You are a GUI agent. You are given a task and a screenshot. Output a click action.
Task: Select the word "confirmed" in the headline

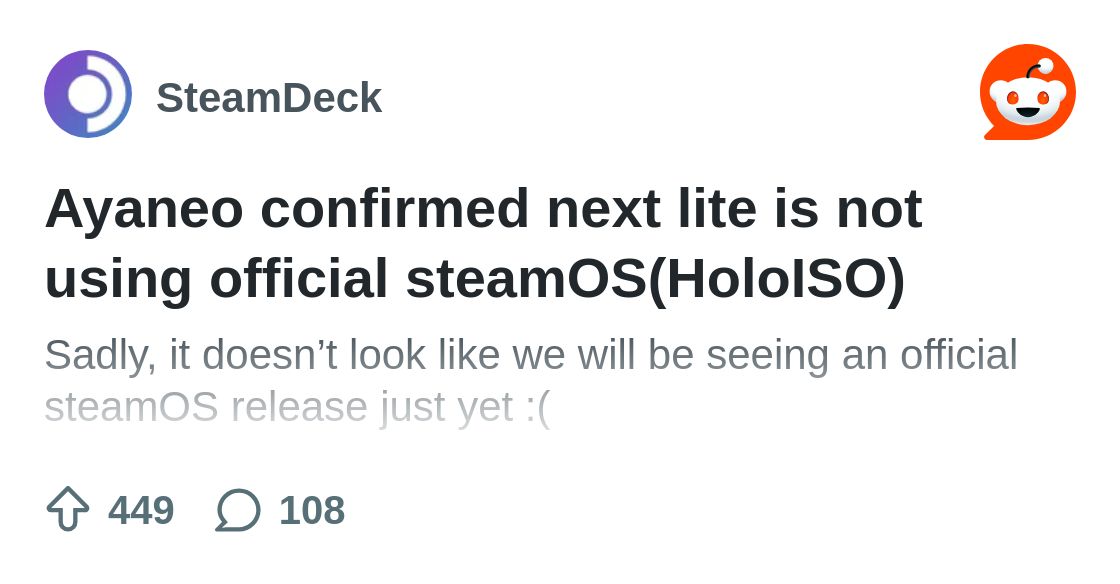point(395,208)
